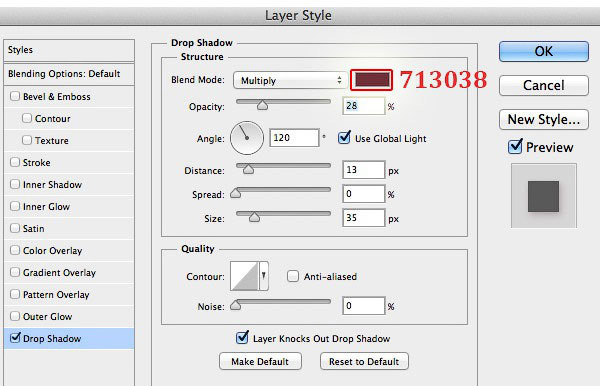Open the Outer Glow settings row

click(69, 317)
